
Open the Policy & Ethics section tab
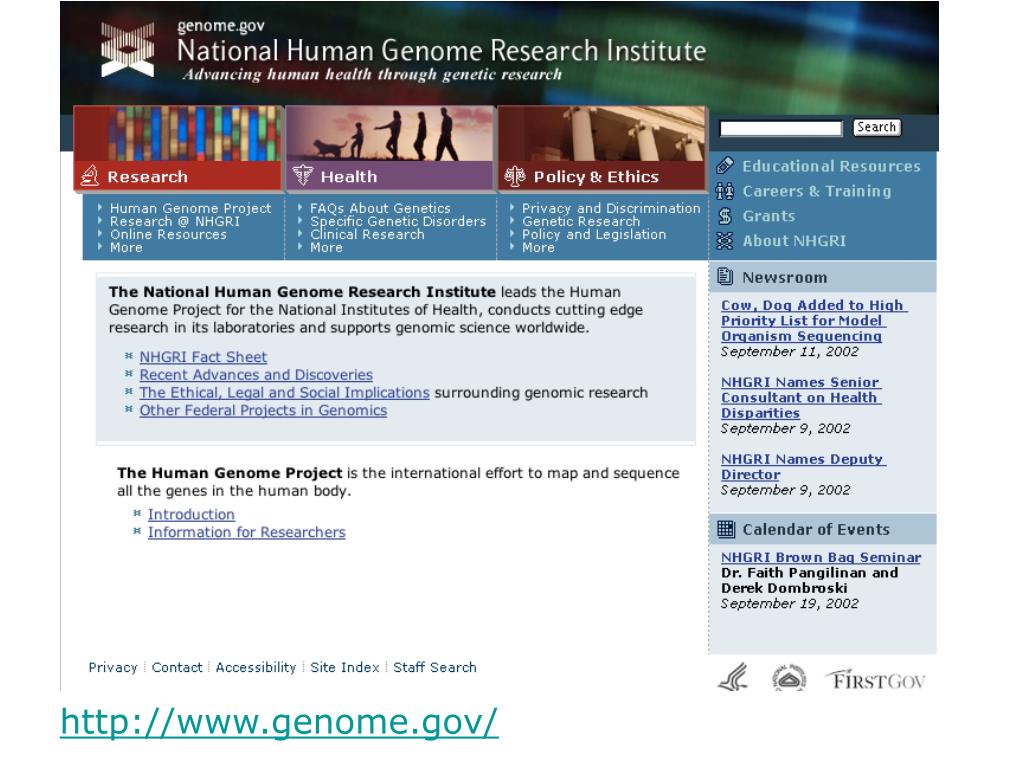click(602, 176)
